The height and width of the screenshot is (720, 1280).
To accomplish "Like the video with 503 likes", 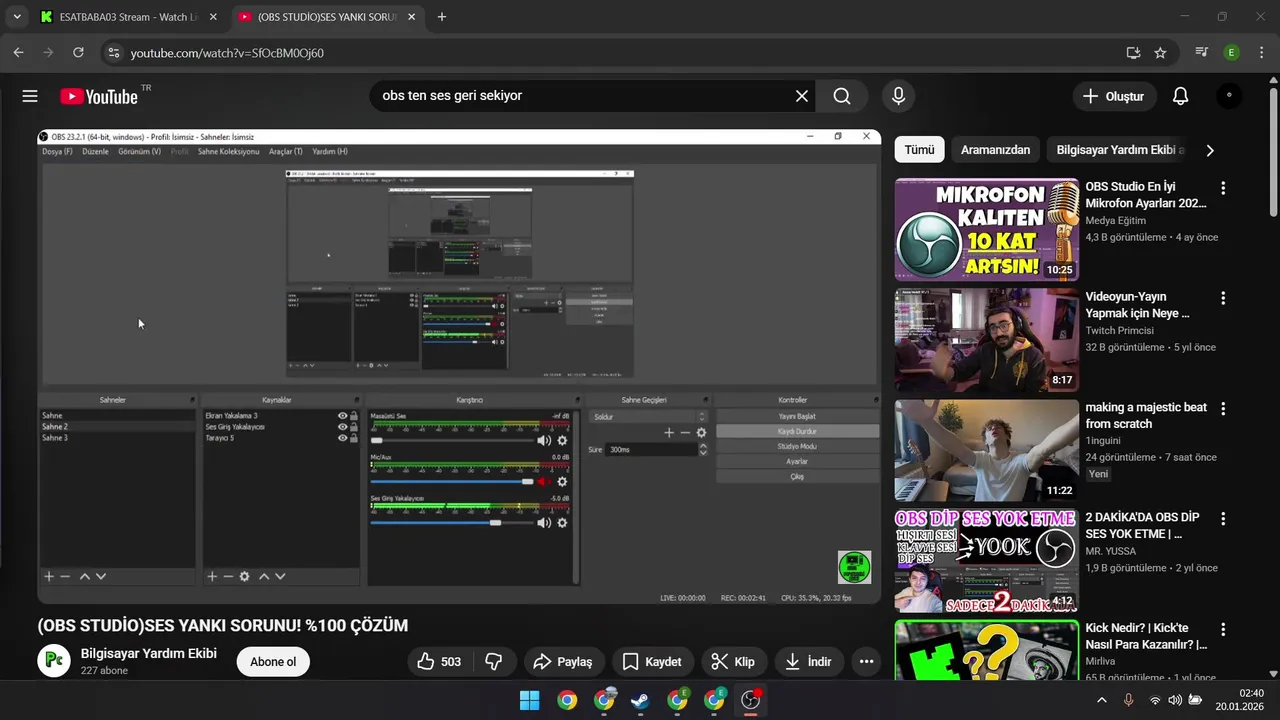I will 439,662.
